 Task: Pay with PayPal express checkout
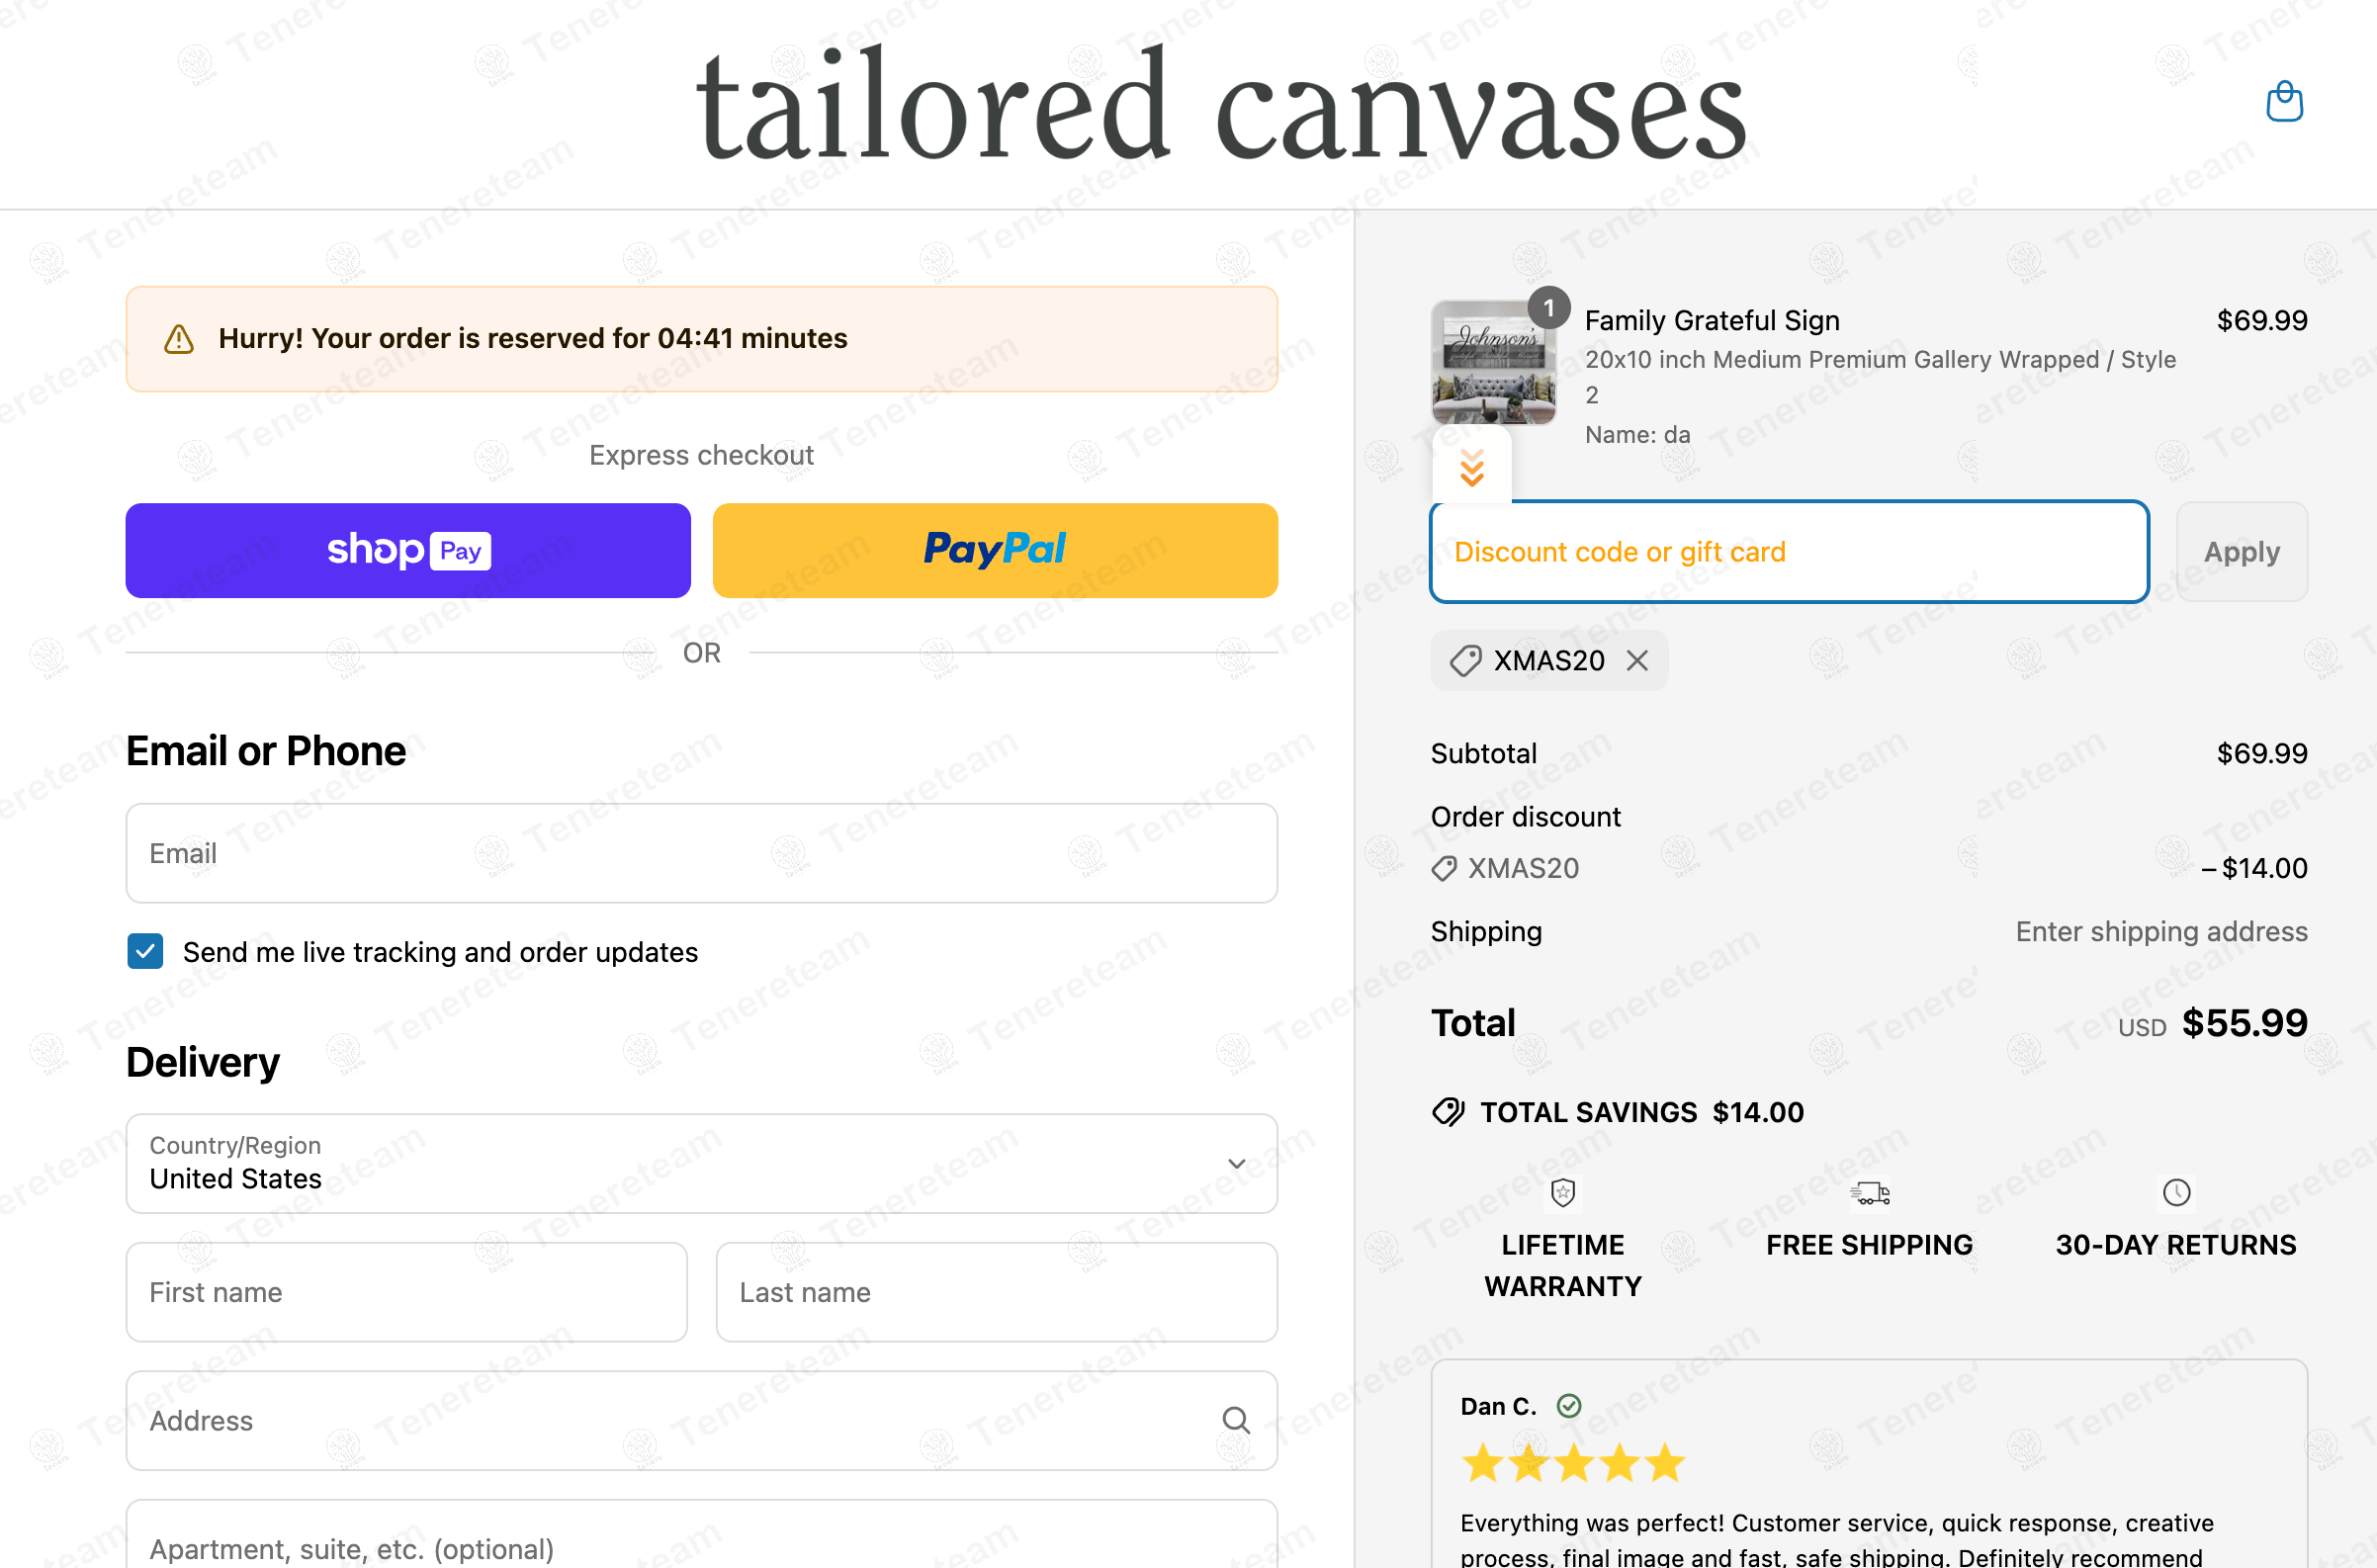tap(995, 551)
